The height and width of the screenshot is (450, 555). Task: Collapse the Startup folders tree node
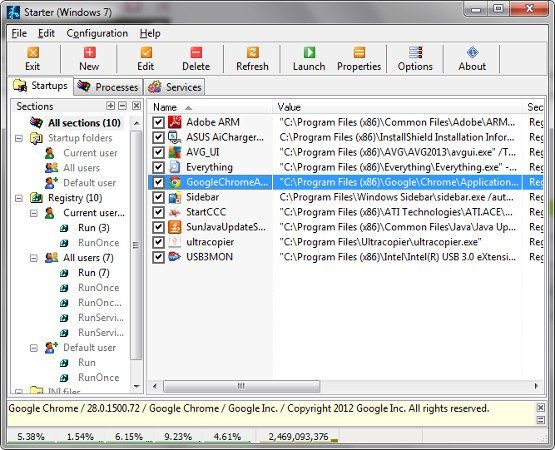(x=19, y=138)
